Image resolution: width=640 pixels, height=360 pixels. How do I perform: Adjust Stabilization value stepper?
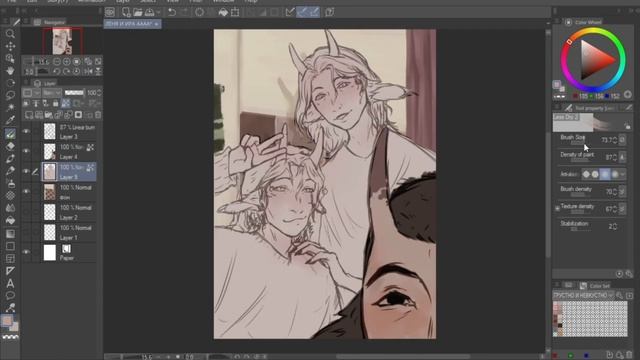click(x=615, y=226)
